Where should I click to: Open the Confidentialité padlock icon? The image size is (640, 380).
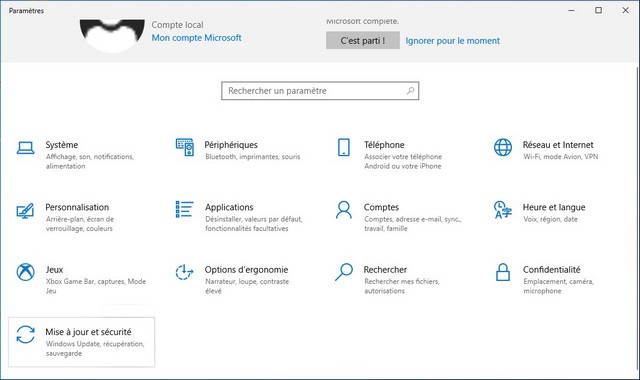coord(503,272)
